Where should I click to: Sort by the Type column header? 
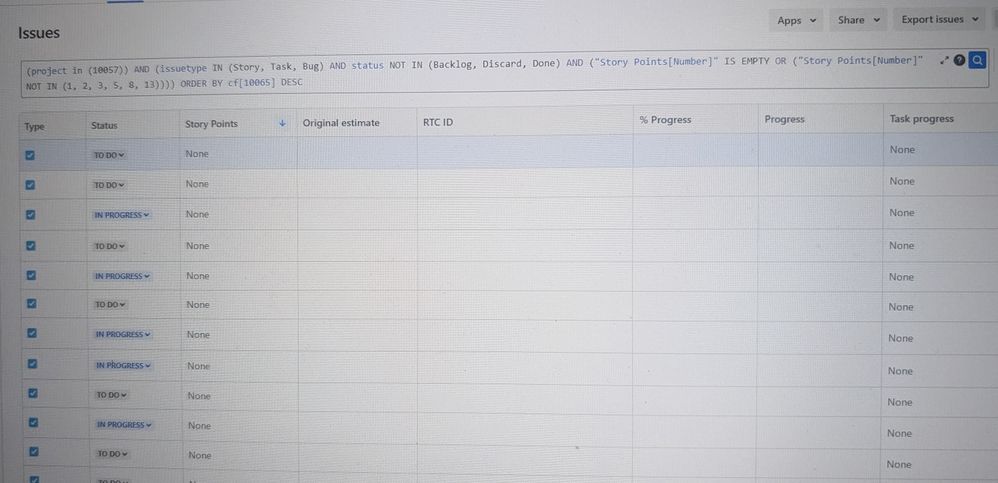tap(34, 127)
